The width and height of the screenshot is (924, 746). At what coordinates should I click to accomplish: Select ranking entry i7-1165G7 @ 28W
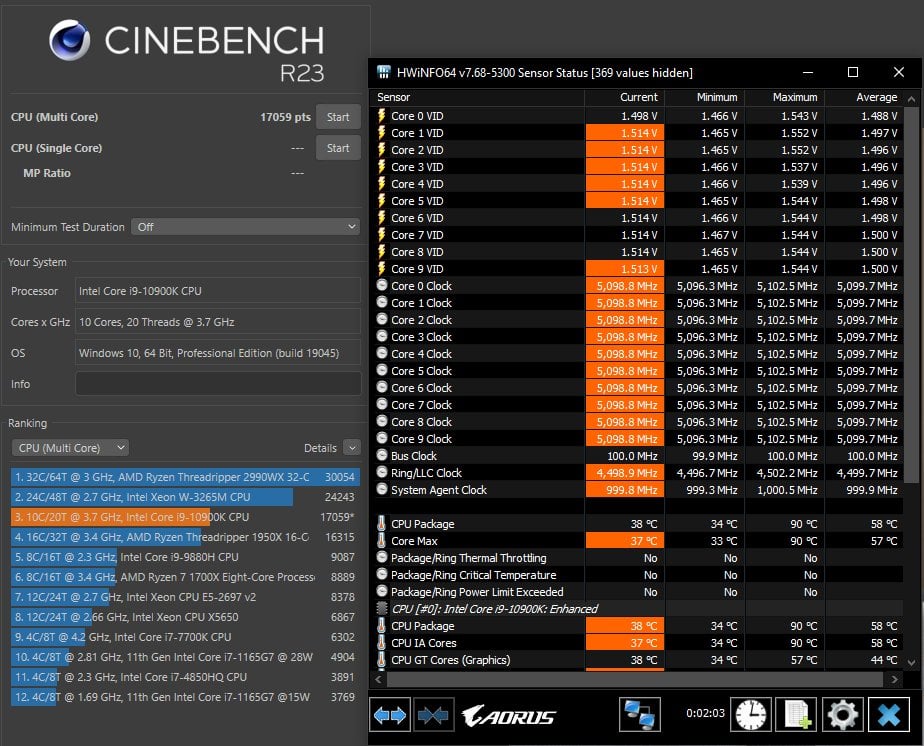point(185,658)
